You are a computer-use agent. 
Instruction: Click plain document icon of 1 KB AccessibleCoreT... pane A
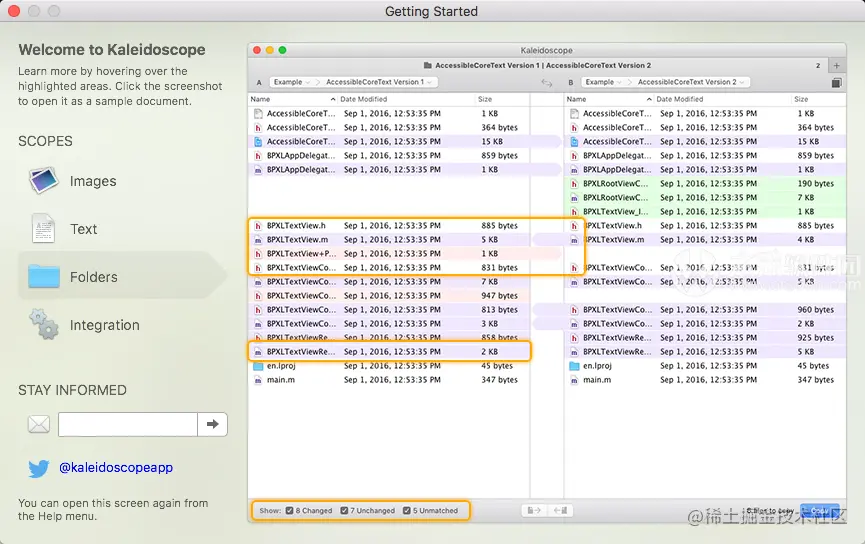258,114
